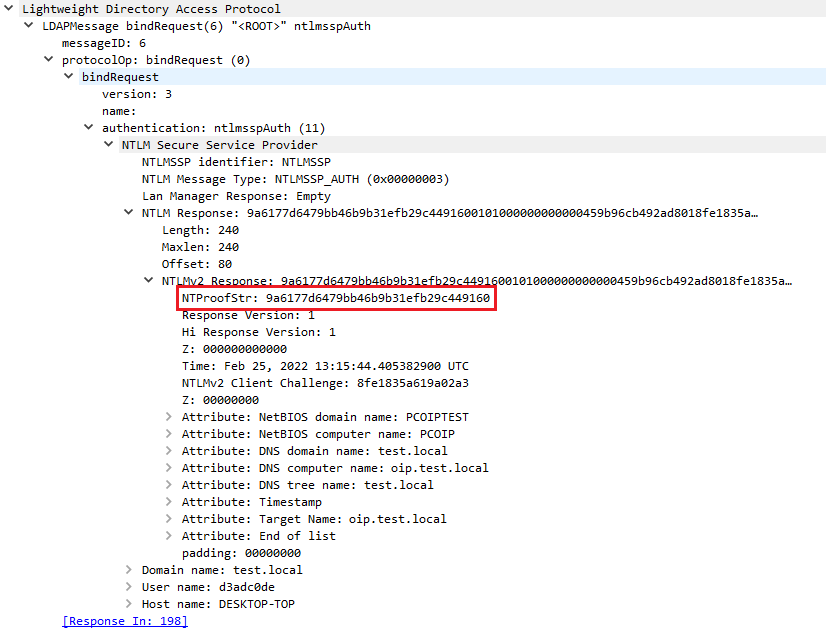Click the text "Host name: DESKTOP-TOP"

(x=218, y=604)
